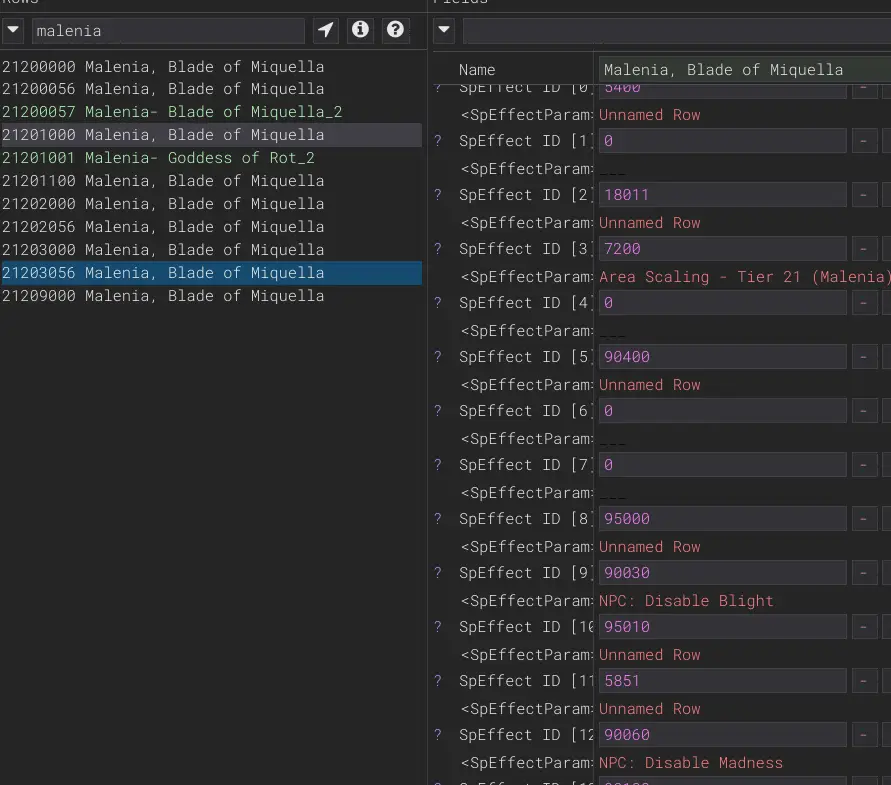Follow Unnamed Row reference under SpEffect ID [2]

(649, 223)
